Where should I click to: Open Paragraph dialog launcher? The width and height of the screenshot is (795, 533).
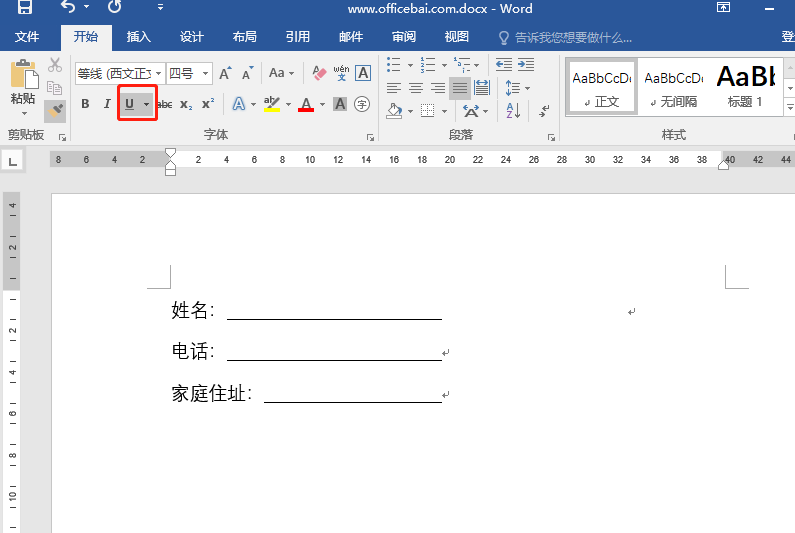(x=551, y=137)
